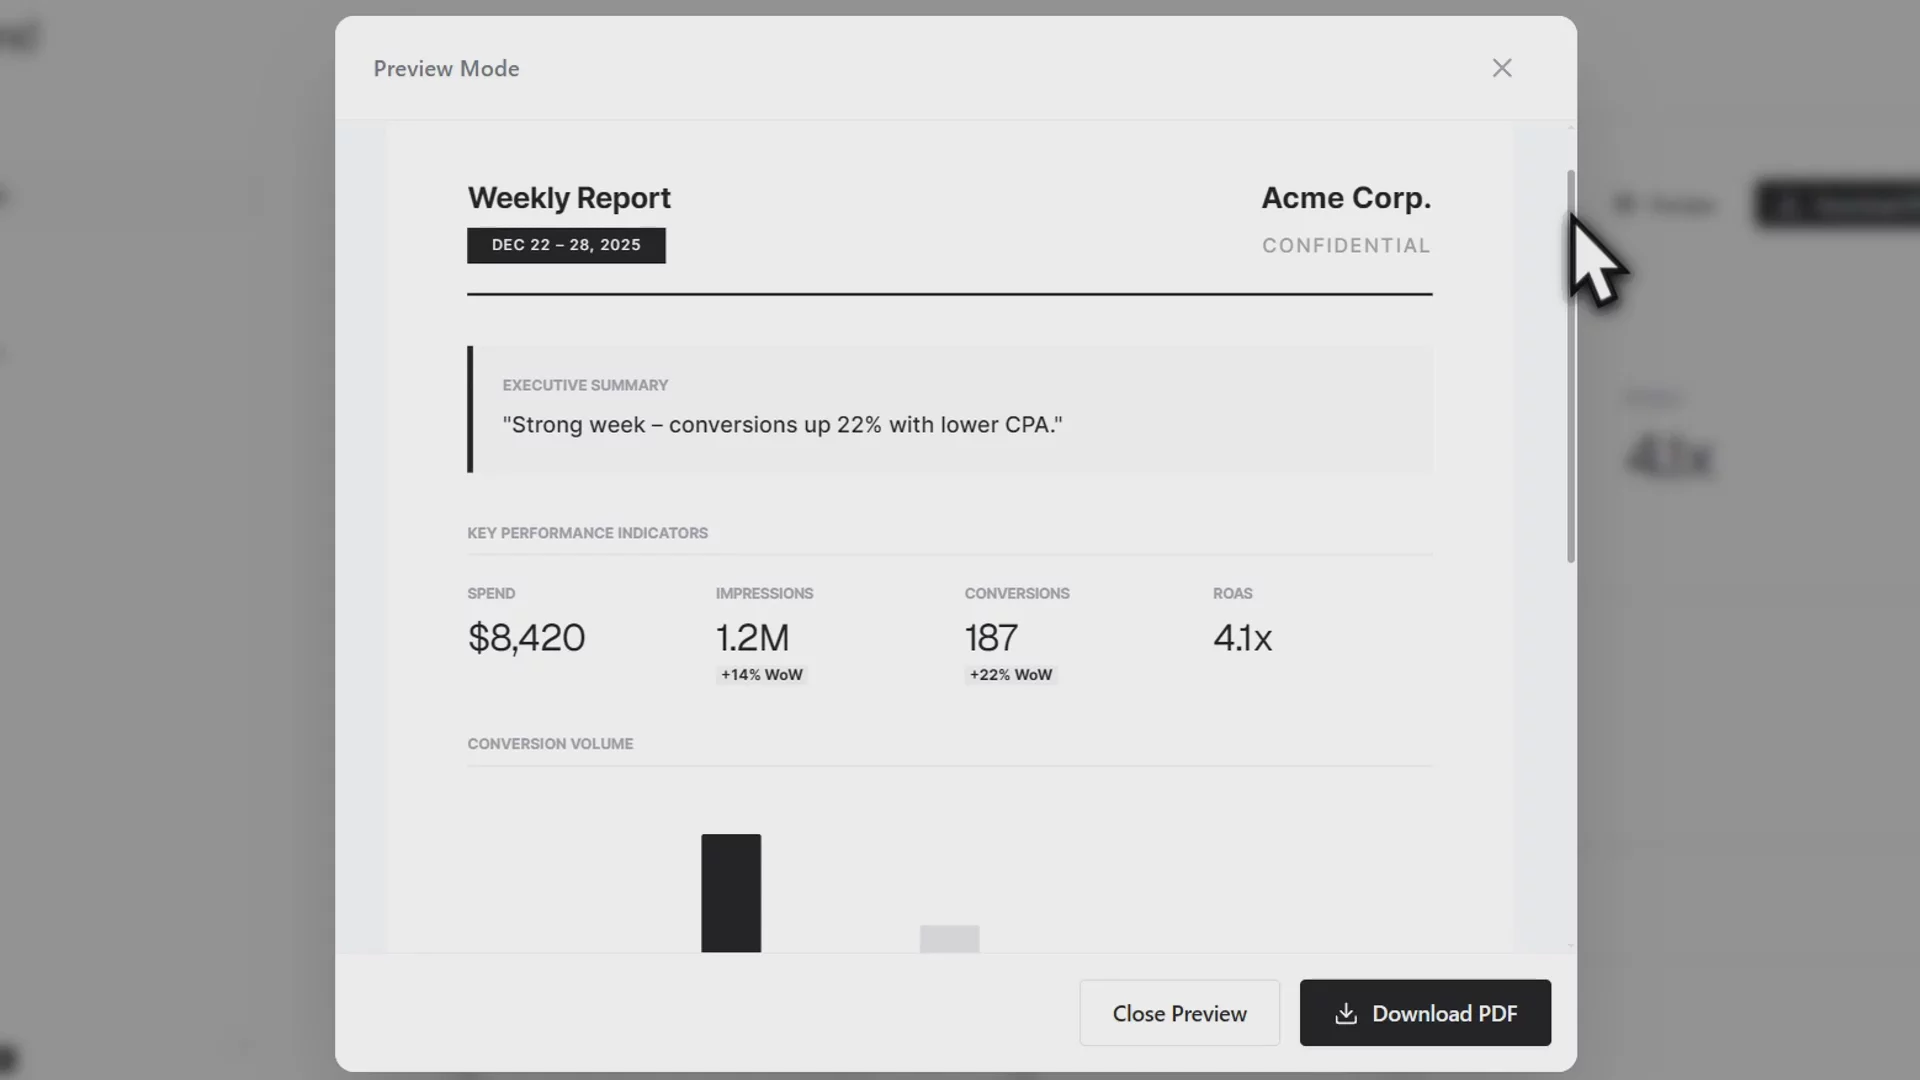The image size is (1920, 1080).
Task: Select the CONVERSIONS count 187
Action: 990,637
